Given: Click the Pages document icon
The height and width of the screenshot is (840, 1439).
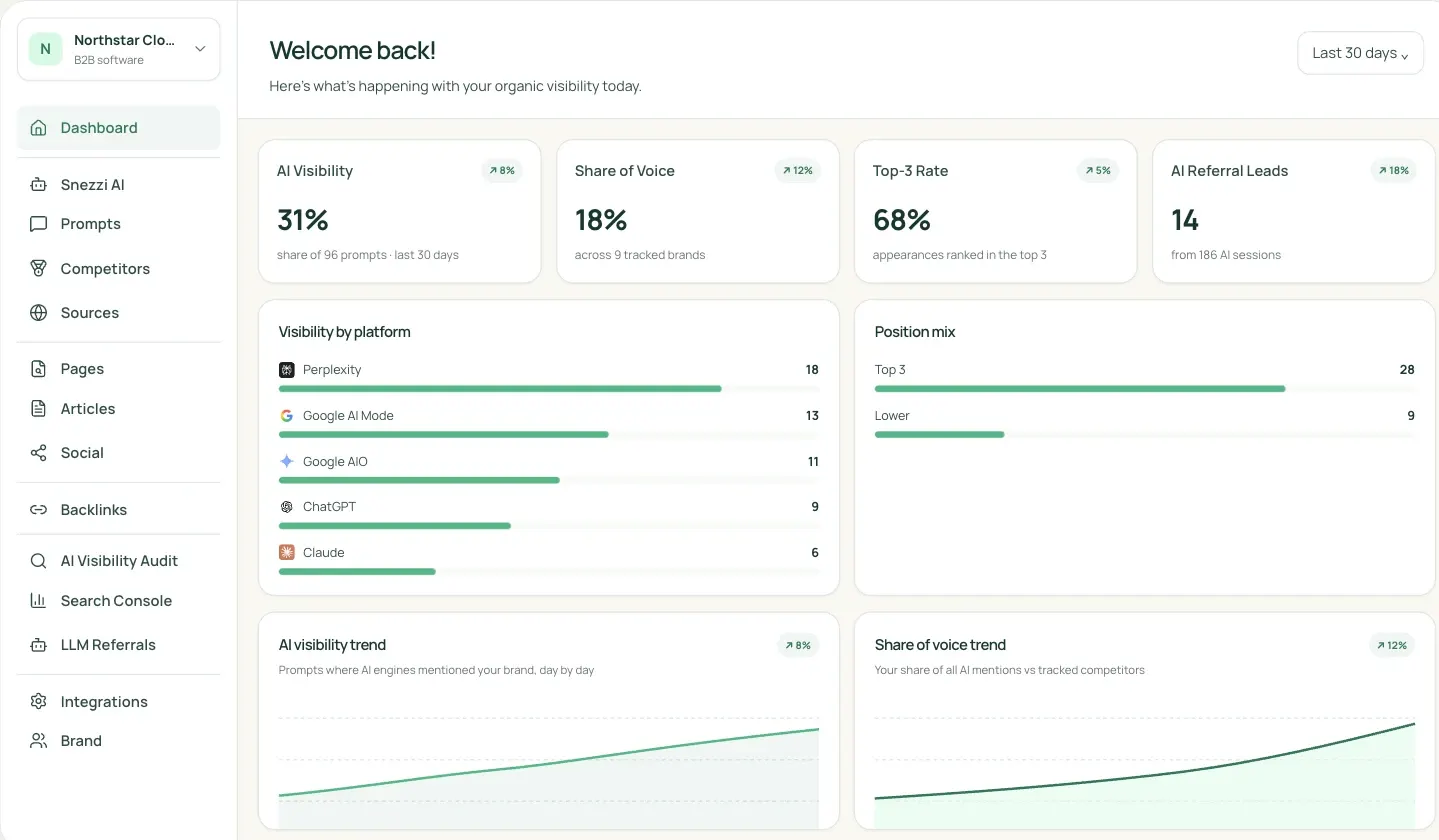Looking at the screenshot, I should click(38, 369).
